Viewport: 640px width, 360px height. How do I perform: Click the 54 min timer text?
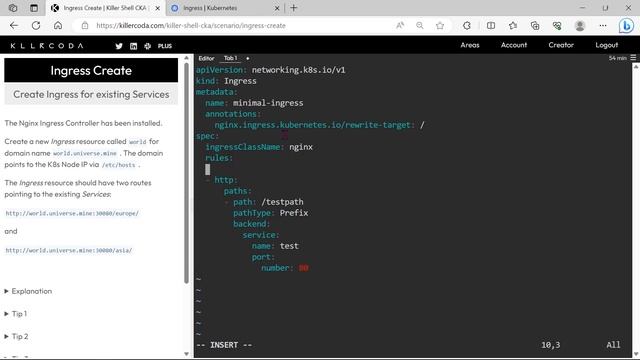point(617,58)
